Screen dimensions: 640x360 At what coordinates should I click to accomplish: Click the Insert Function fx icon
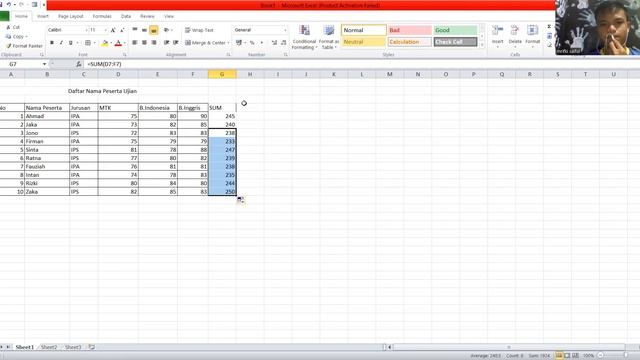coord(78,64)
